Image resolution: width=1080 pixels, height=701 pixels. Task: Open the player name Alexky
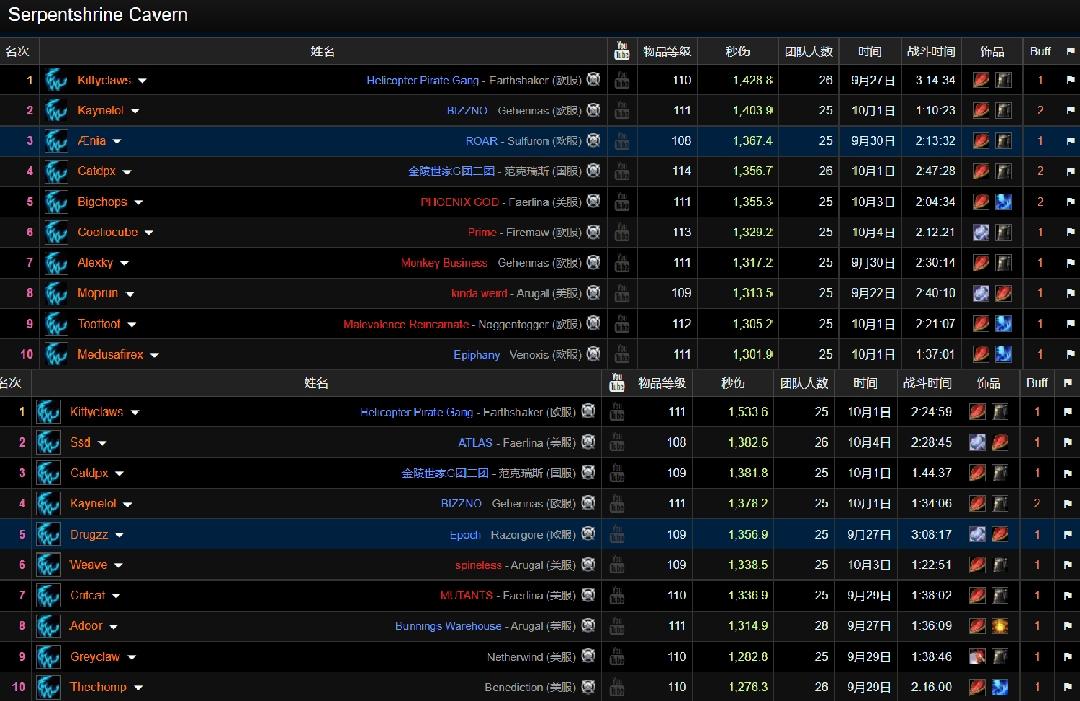click(95, 263)
